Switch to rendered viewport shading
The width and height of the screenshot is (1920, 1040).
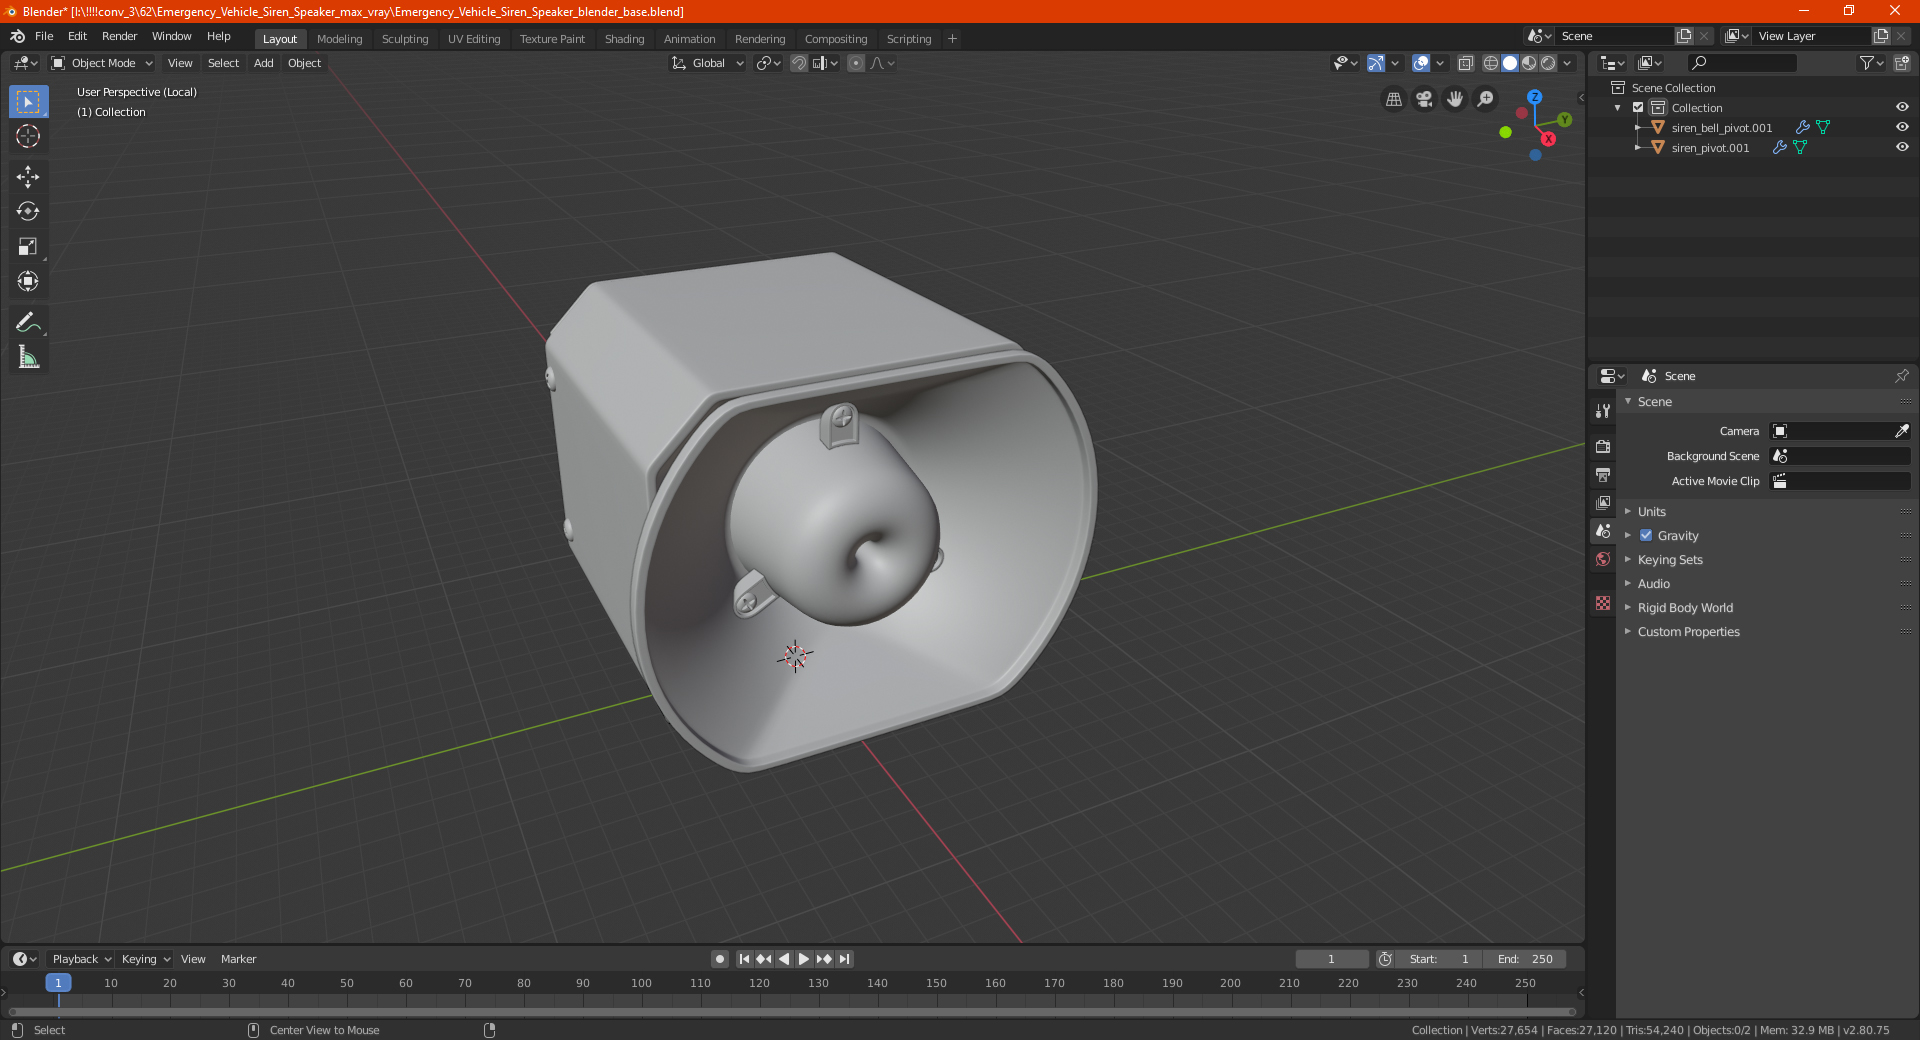pos(1548,63)
